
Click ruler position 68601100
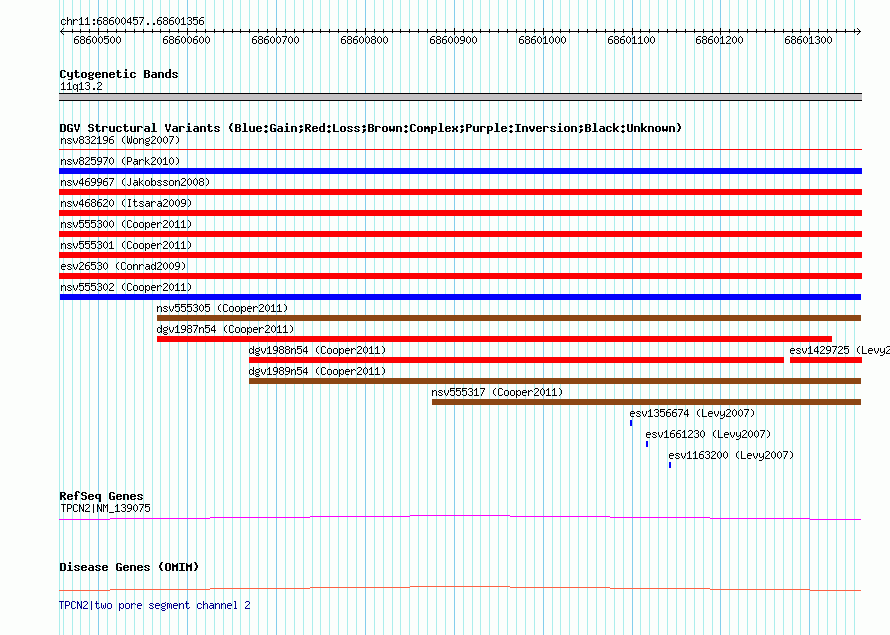[631, 40]
